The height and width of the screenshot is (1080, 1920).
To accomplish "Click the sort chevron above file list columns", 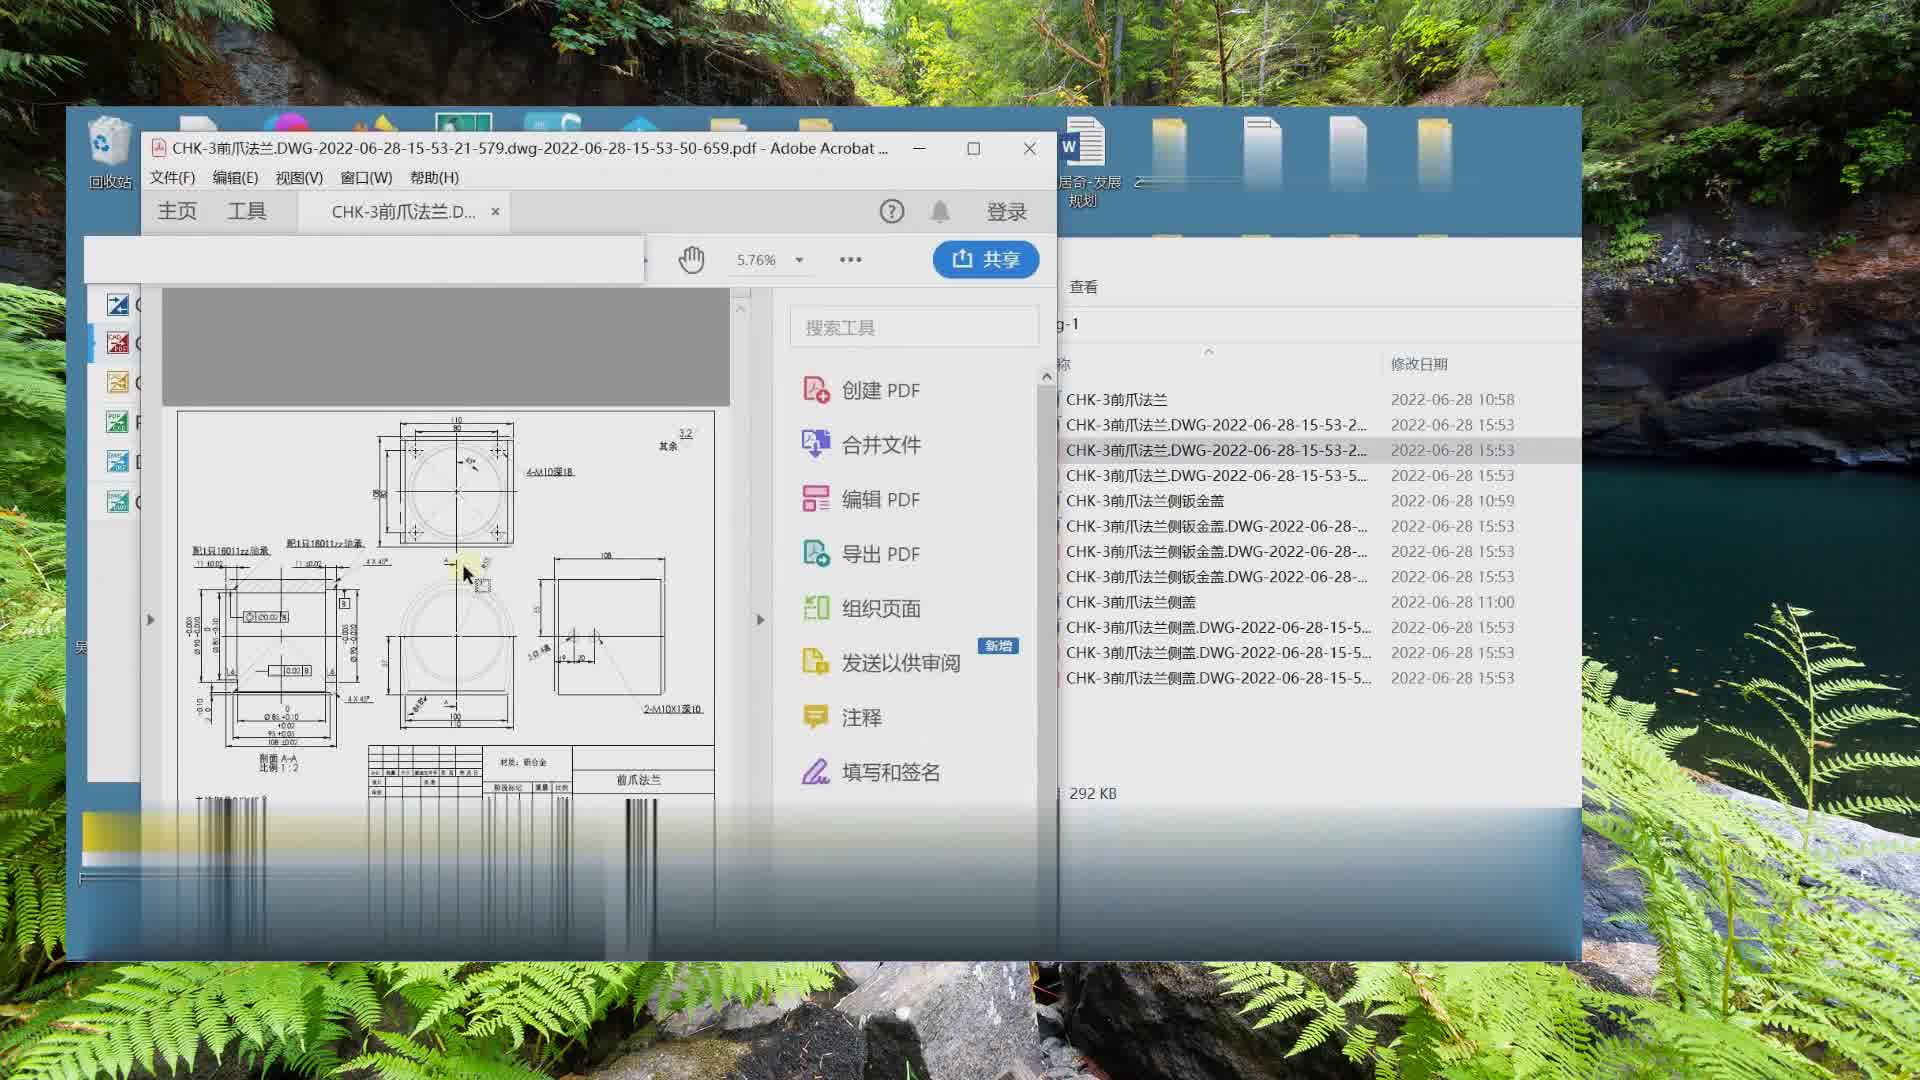I will (x=1208, y=351).
